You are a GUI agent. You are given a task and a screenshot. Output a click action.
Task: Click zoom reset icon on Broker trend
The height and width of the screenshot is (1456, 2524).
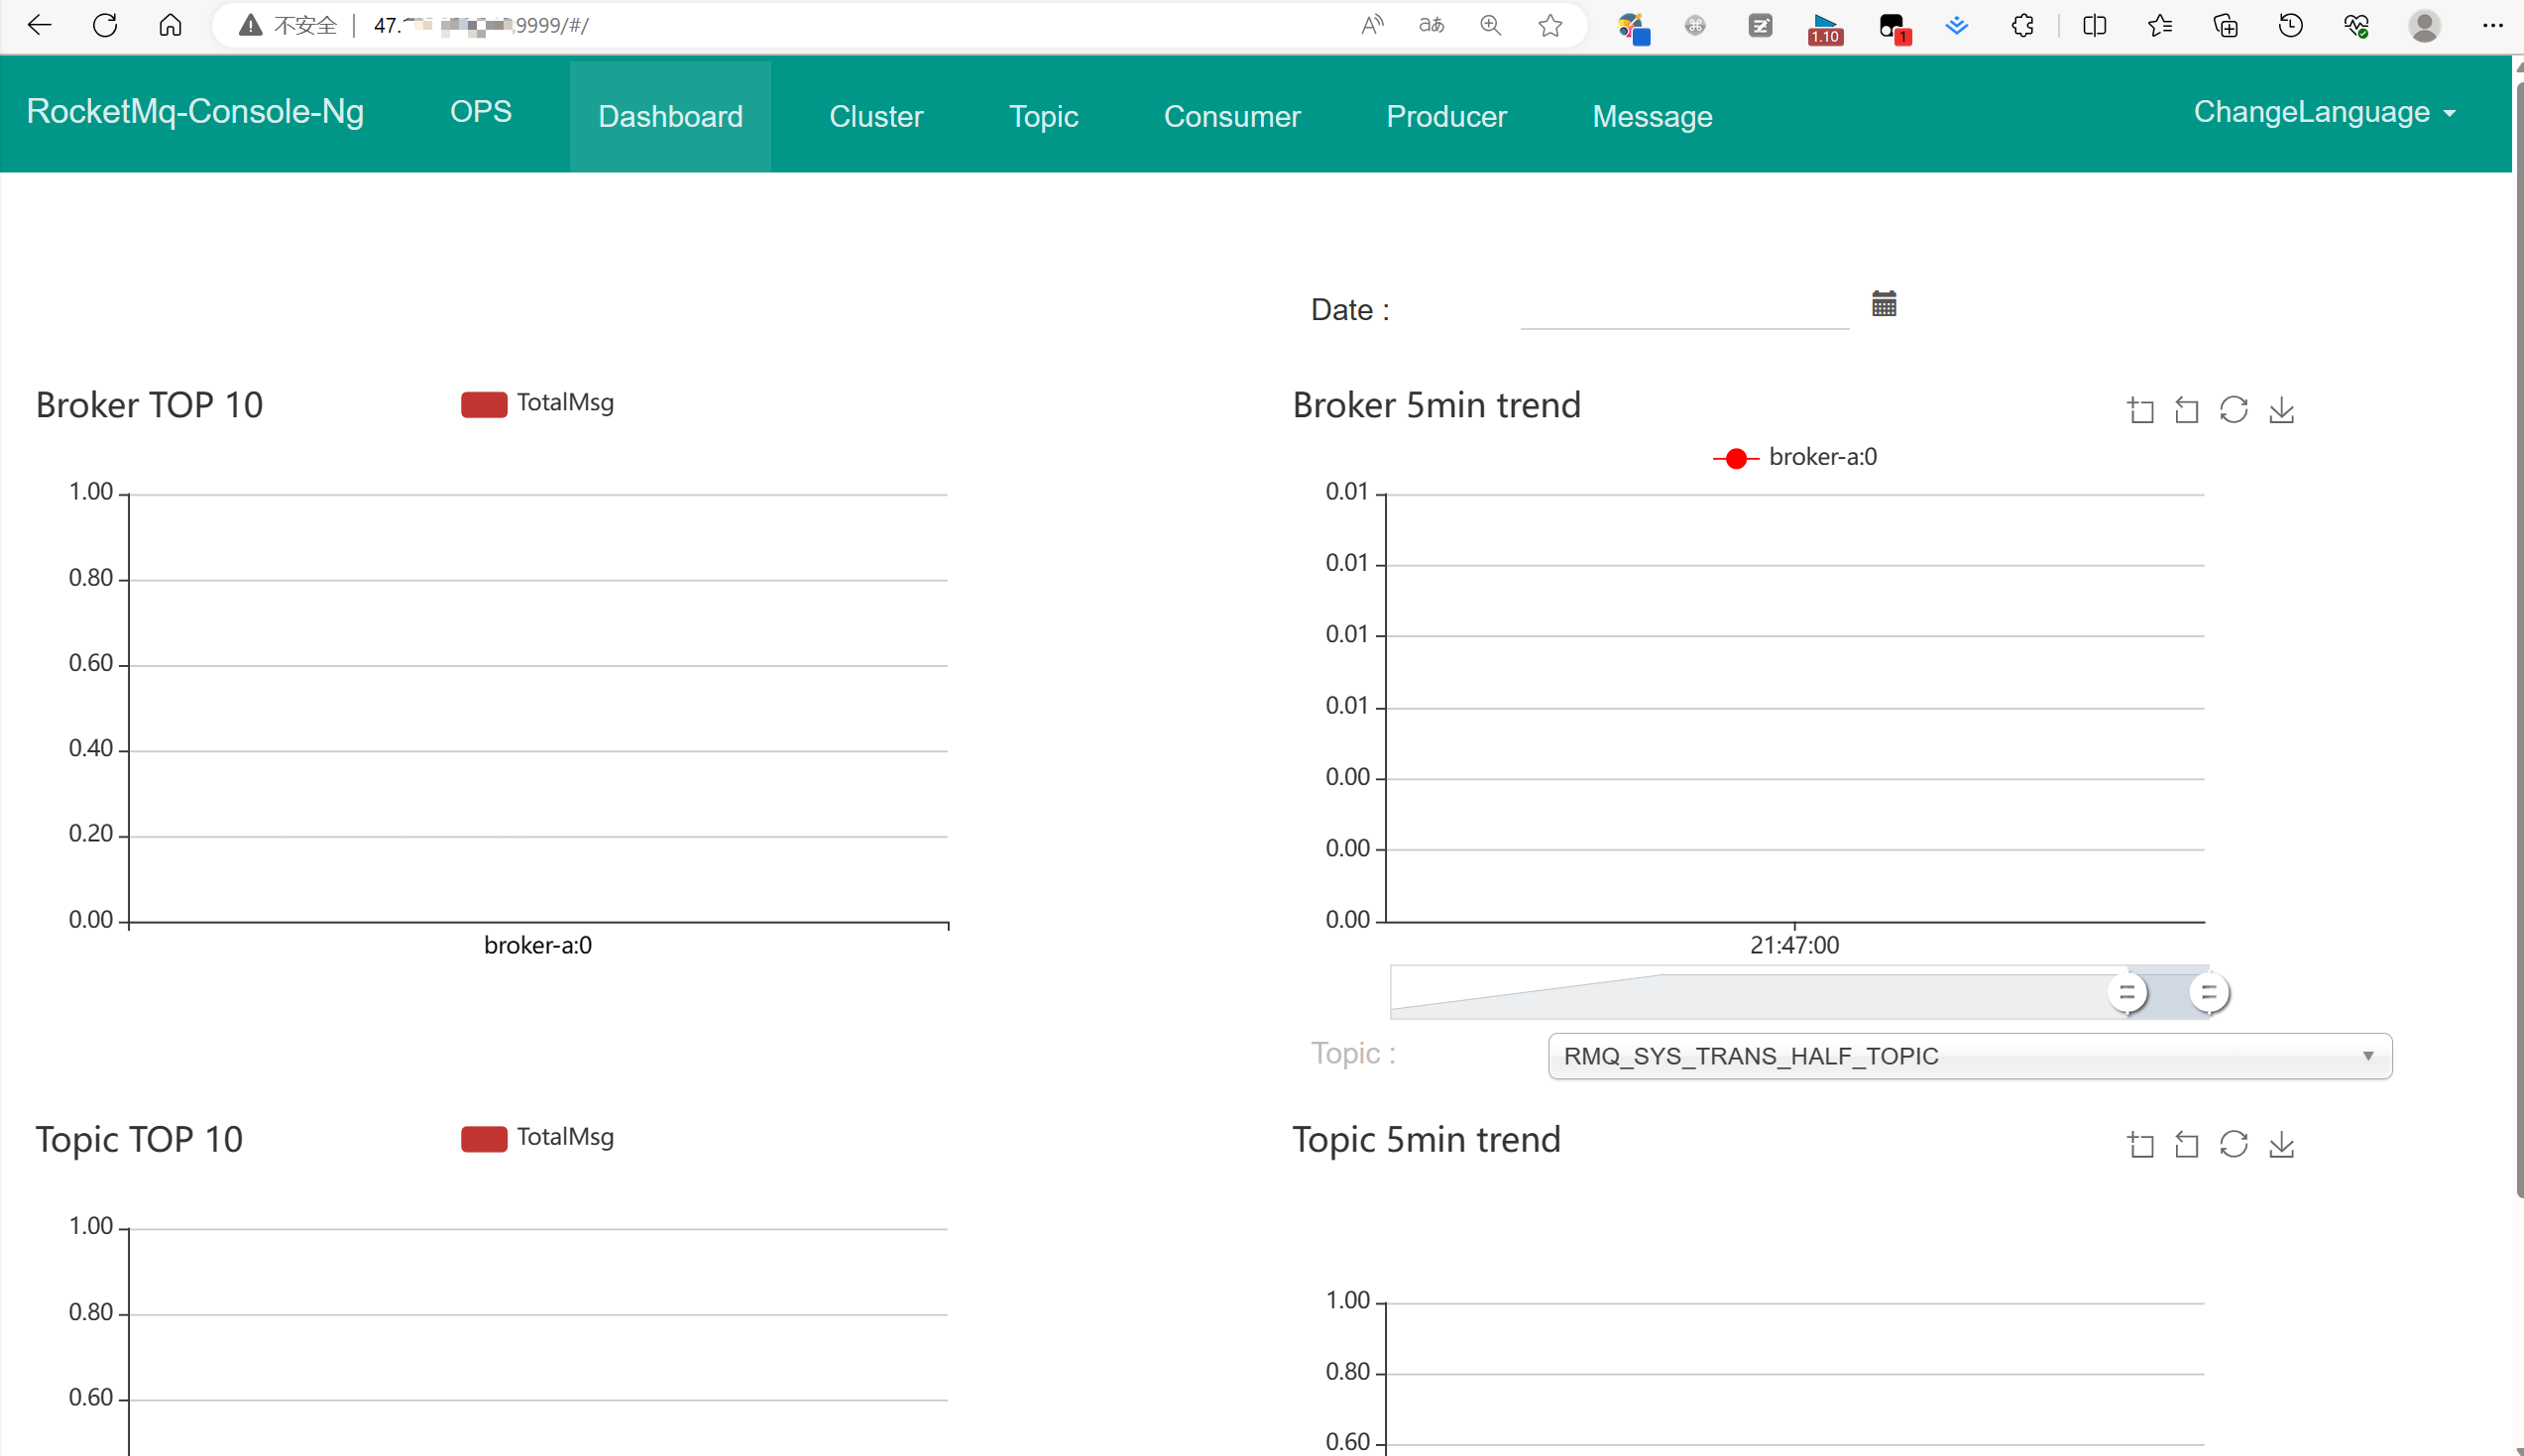pyautogui.click(x=2187, y=410)
